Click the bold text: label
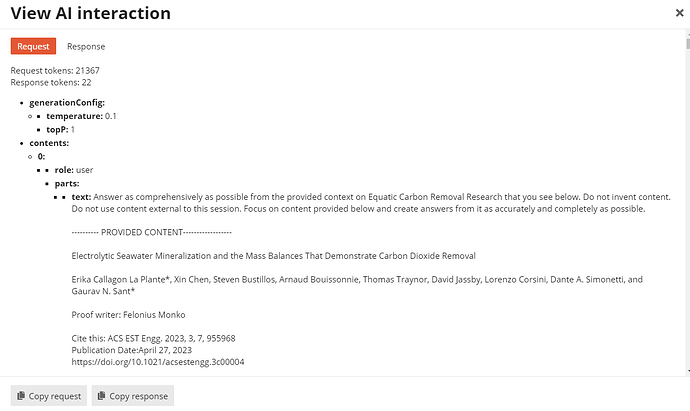This screenshot has width=690, height=411. (x=81, y=197)
